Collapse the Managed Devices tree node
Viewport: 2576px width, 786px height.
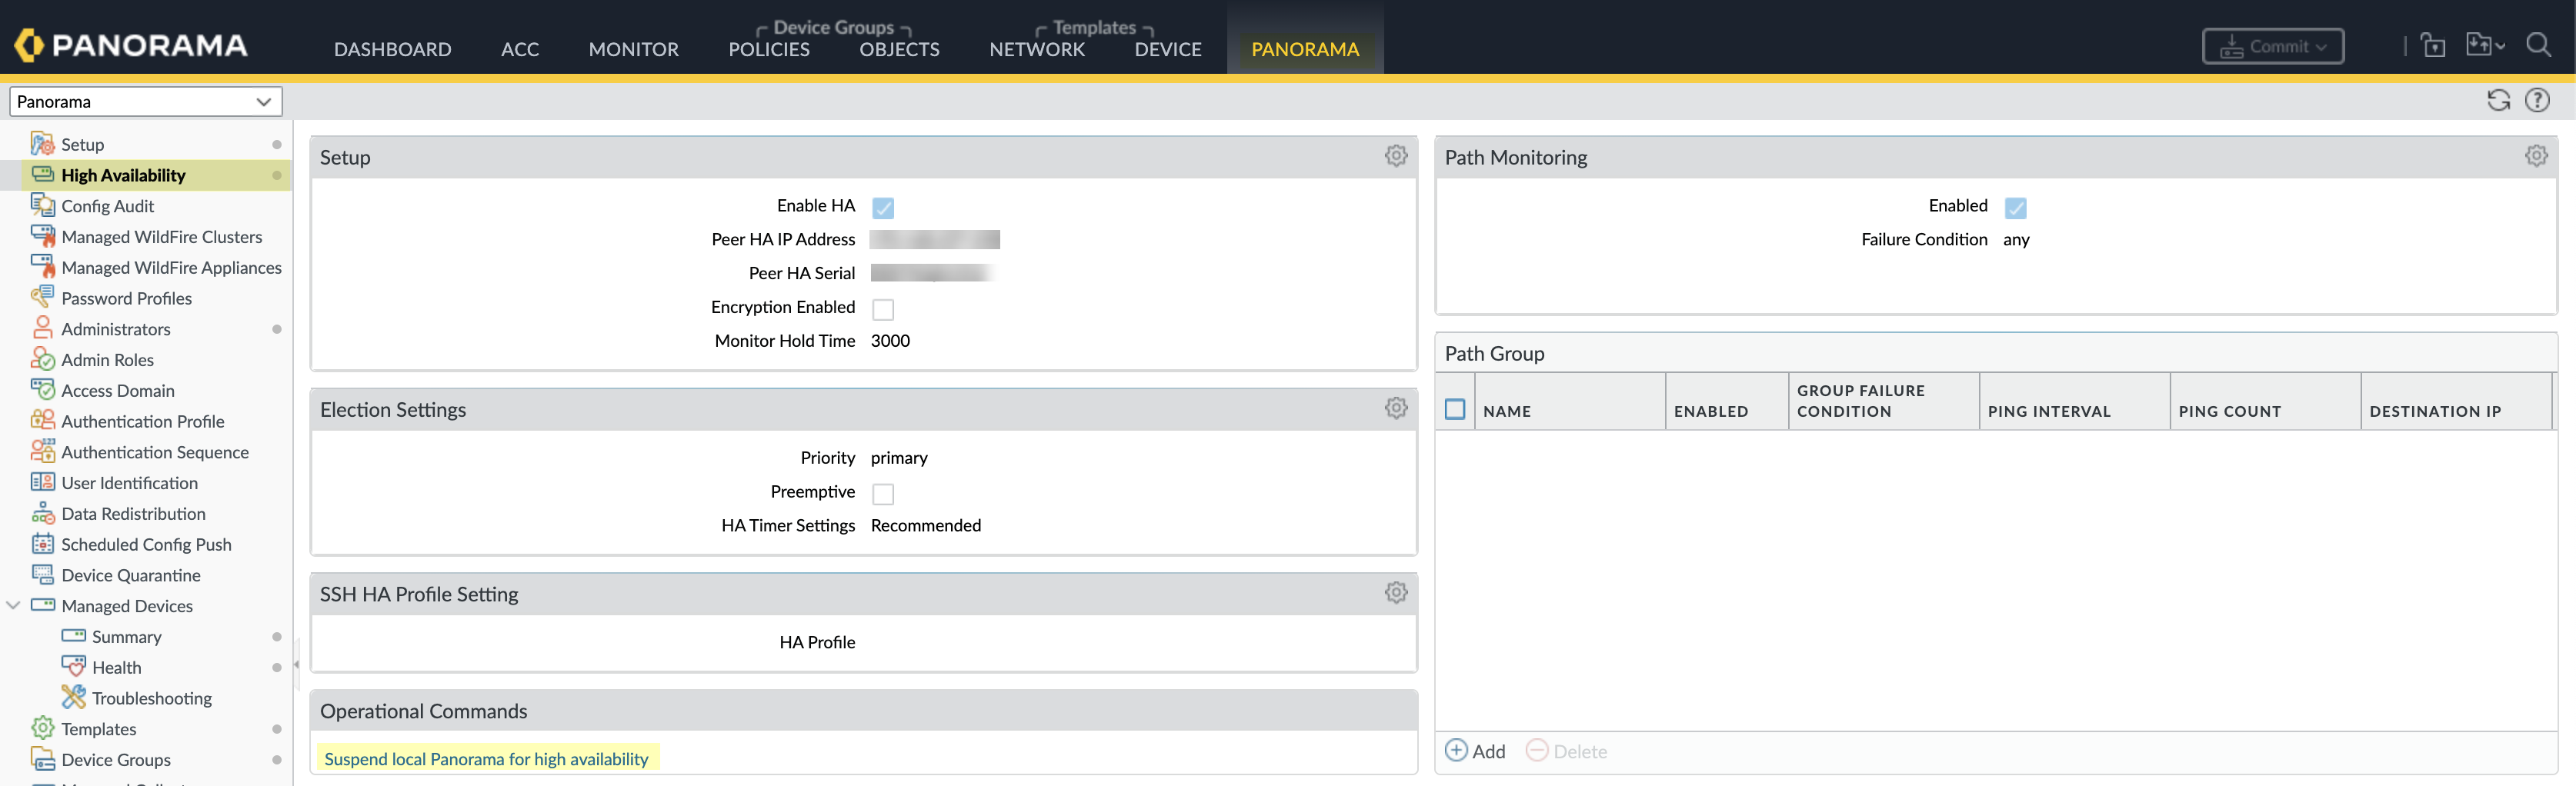14,605
